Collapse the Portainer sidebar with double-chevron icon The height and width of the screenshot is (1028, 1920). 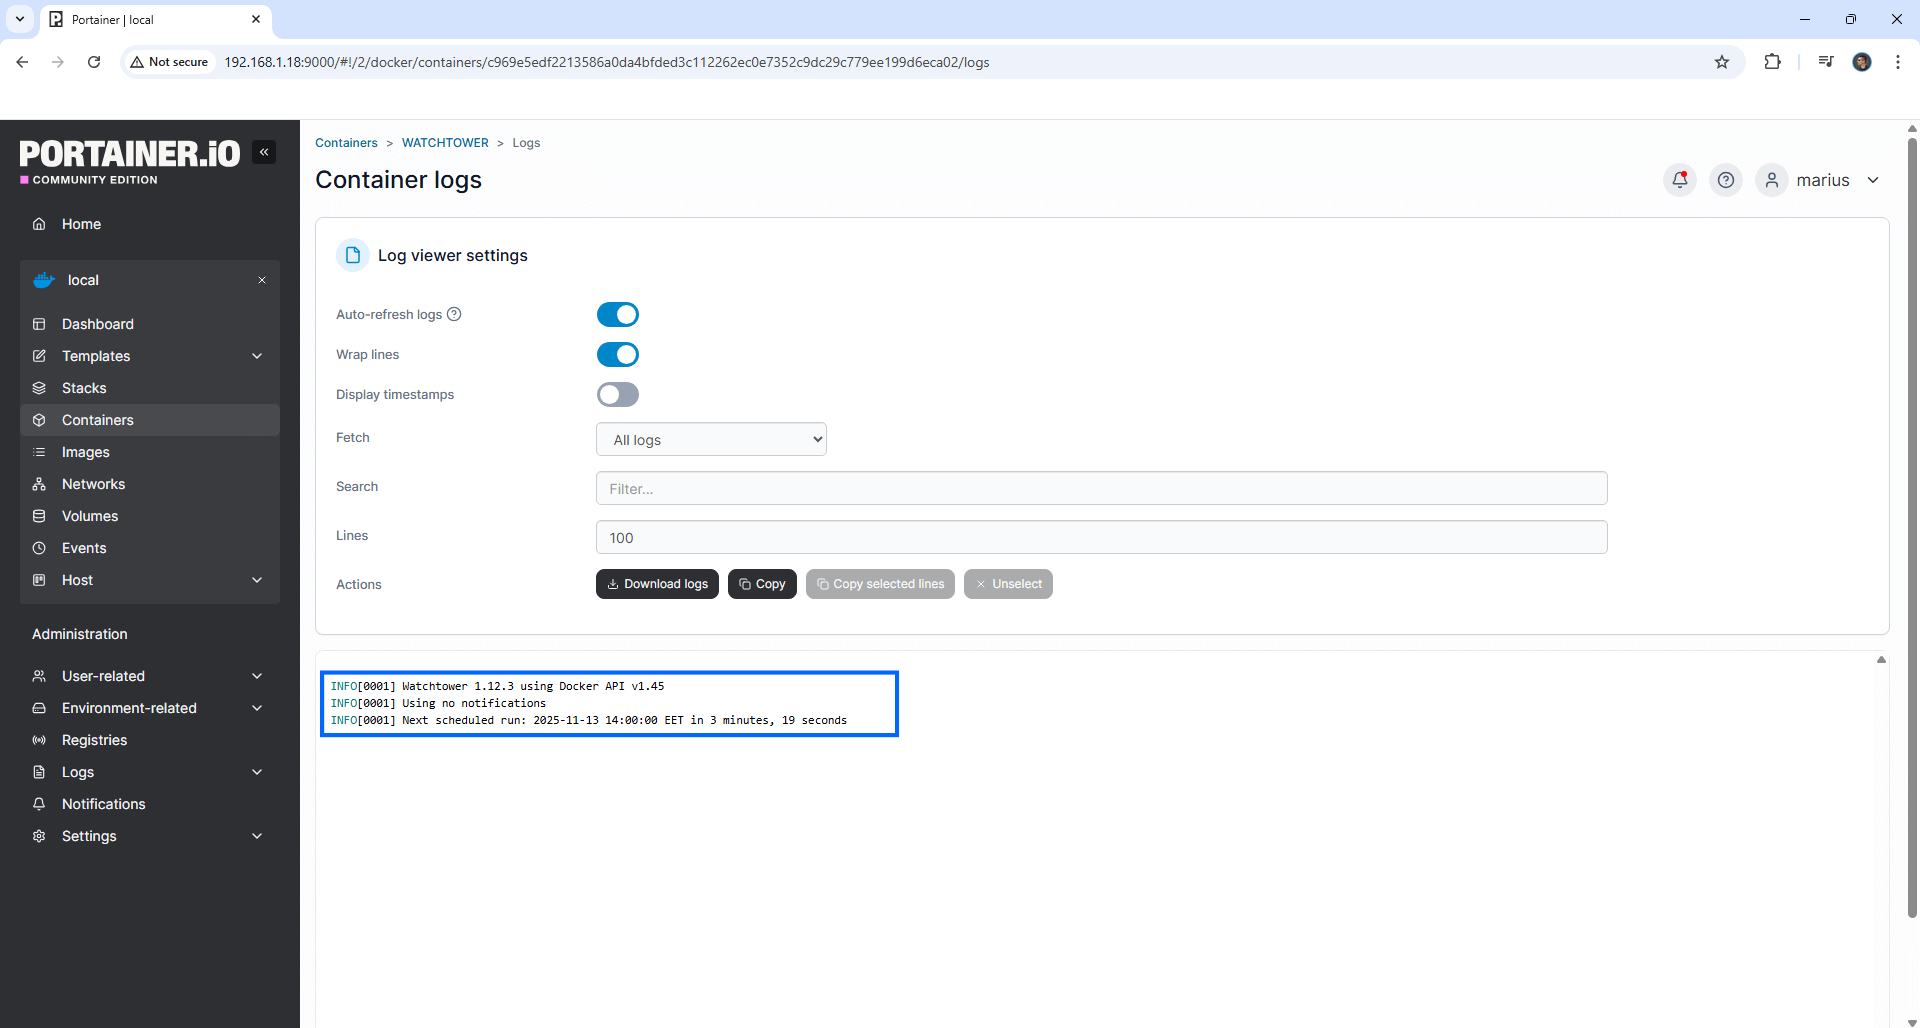pos(264,152)
